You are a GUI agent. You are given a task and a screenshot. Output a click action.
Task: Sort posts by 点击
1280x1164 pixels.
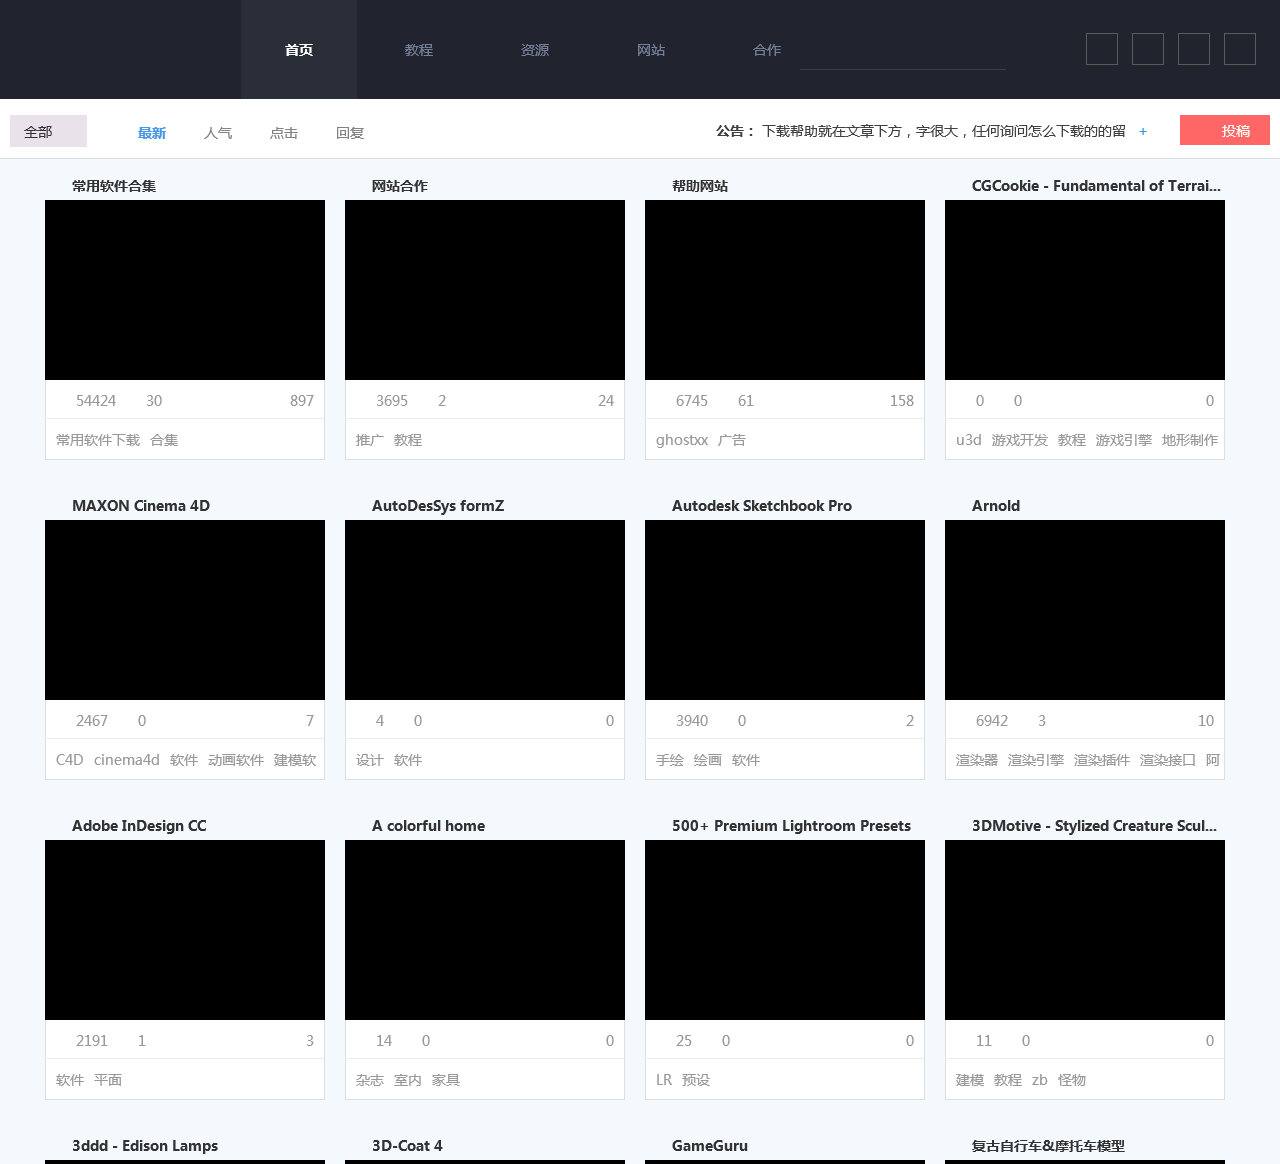[284, 133]
